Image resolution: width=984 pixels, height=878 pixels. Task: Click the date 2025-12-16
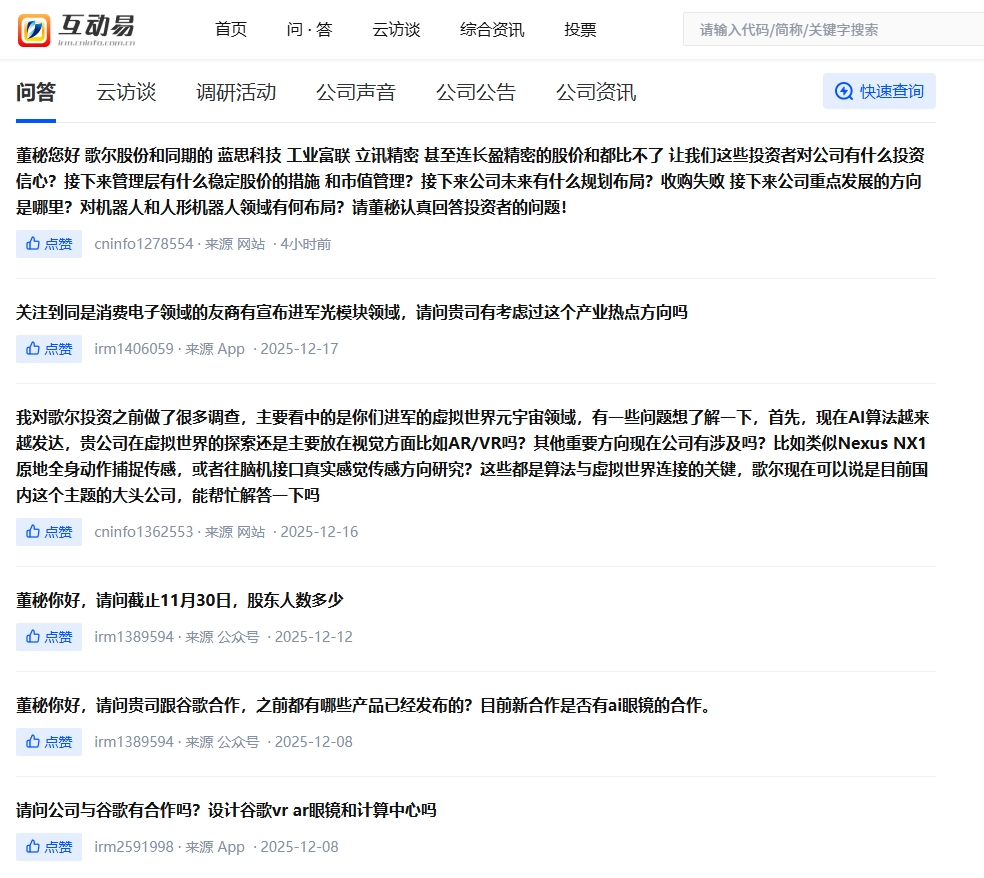point(319,532)
